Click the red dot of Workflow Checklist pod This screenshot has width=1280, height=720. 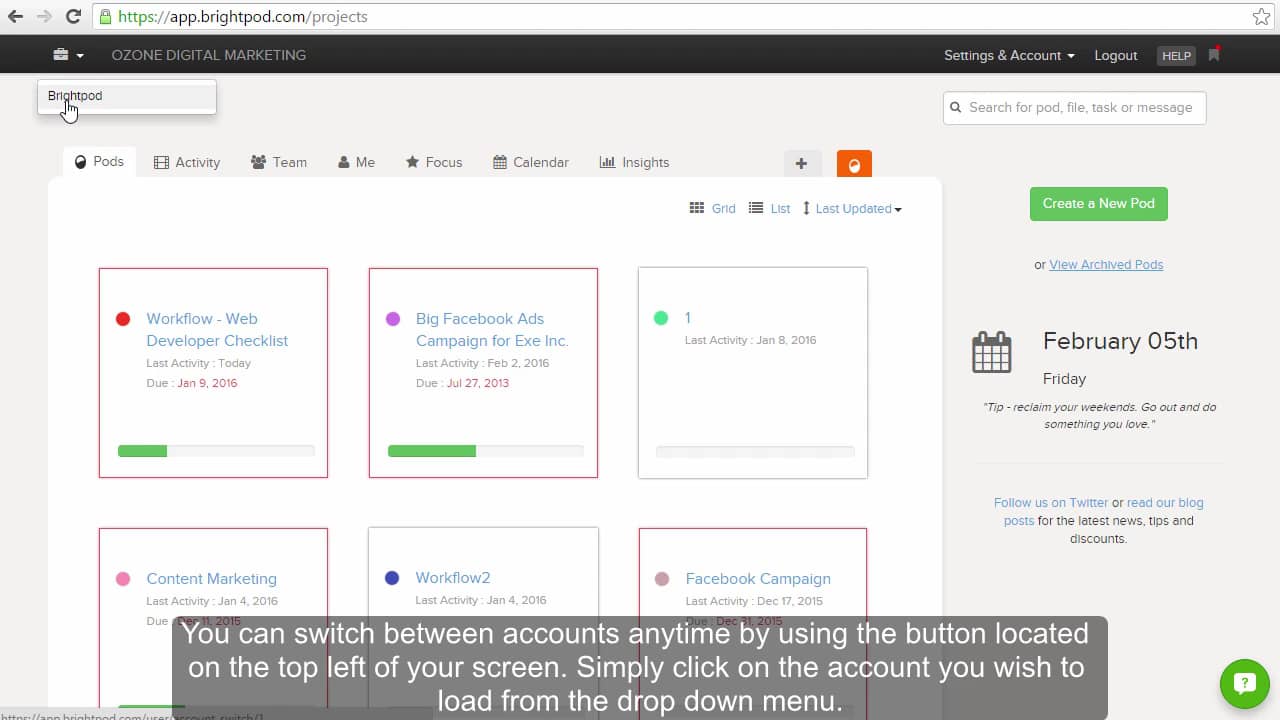pyautogui.click(x=123, y=319)
